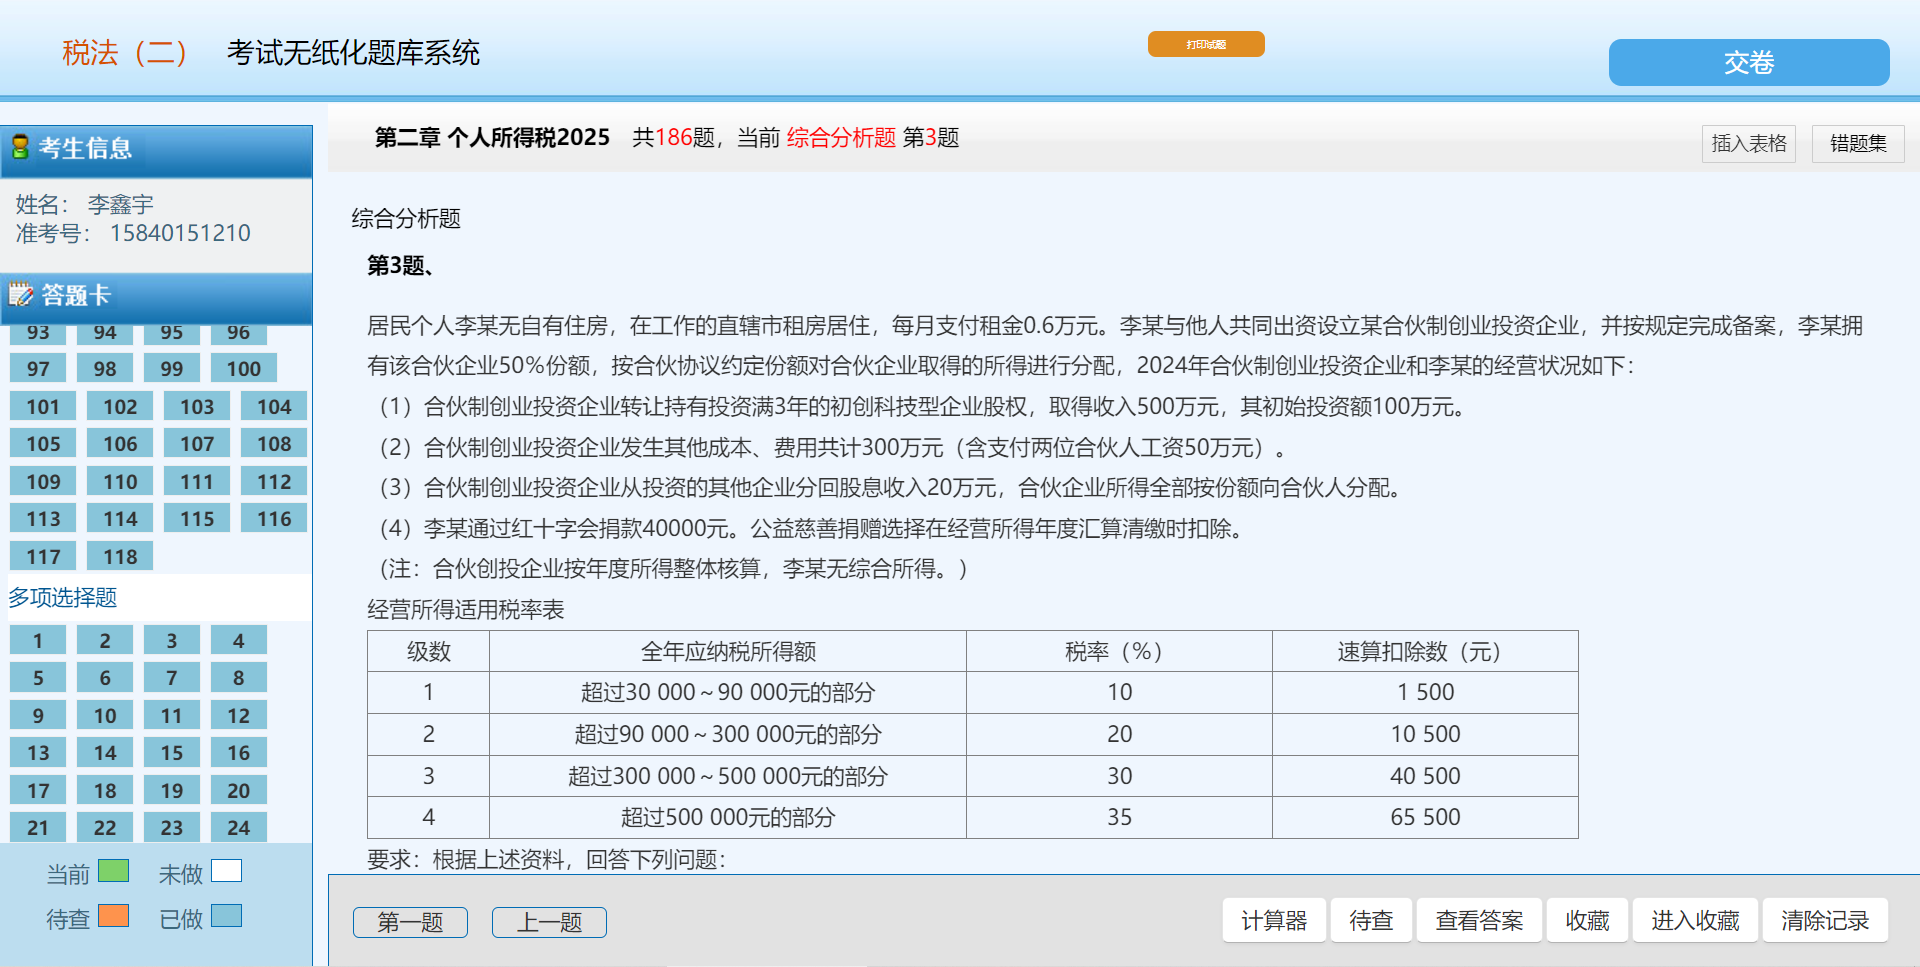Go to first question with 第一题
The width and height of the screenshot is (1920, 967).
click(x=410, y=922)
